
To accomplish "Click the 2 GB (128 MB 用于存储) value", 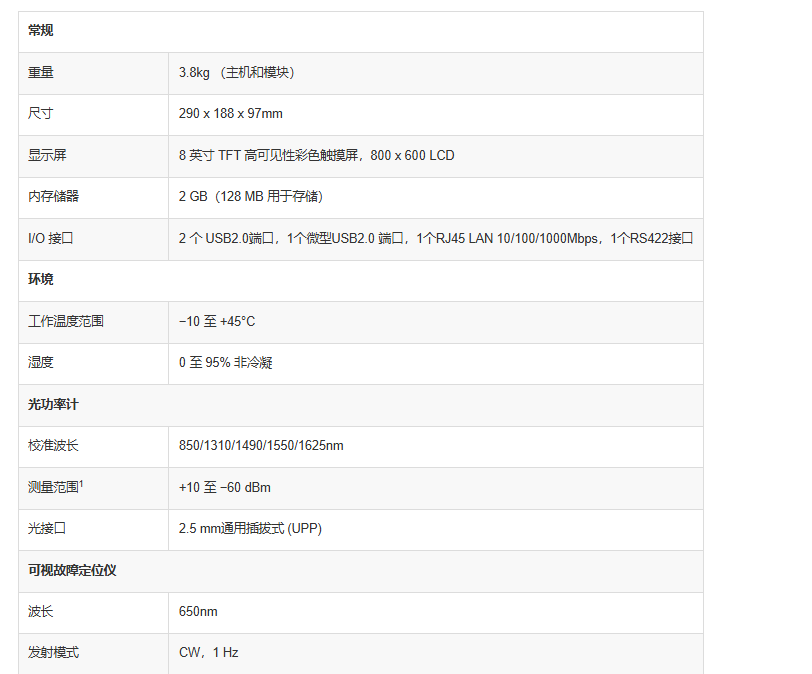I will (x=251, y=196).
